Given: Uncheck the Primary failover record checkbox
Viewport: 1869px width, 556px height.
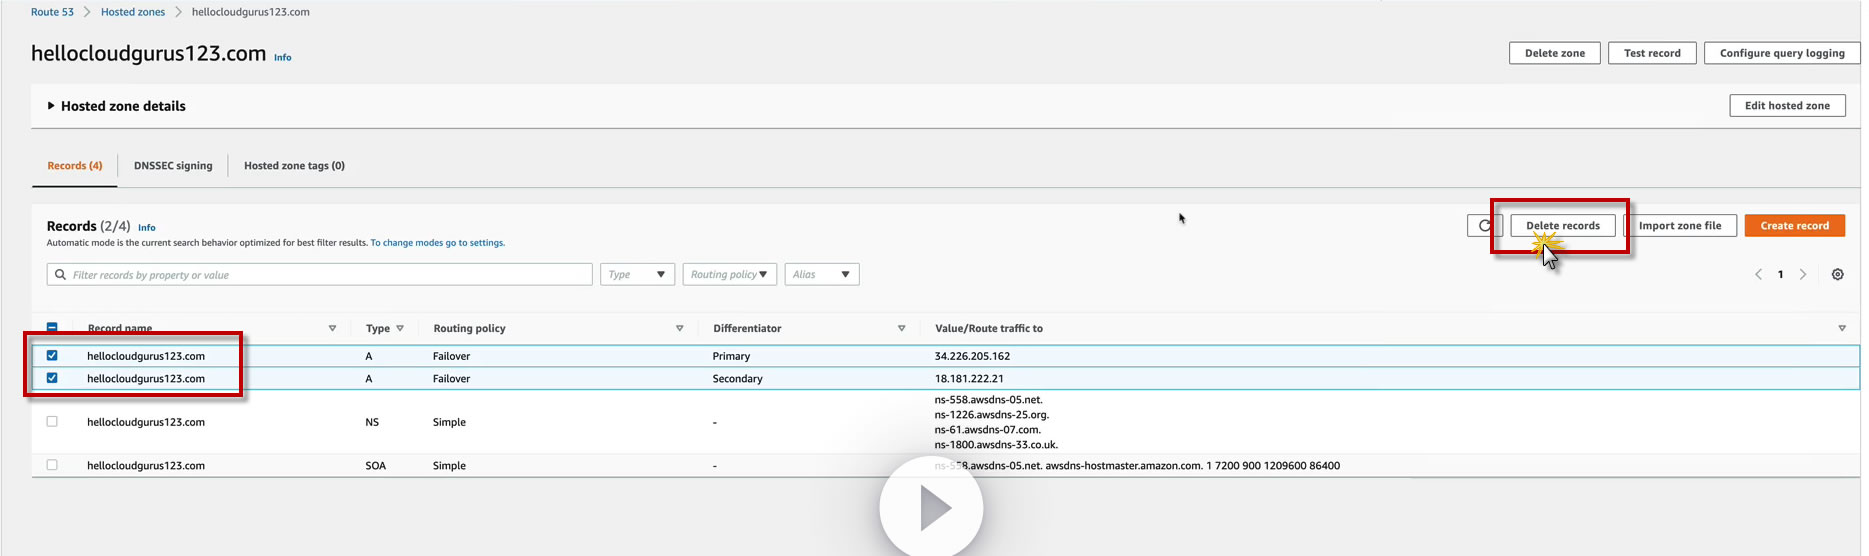Looking at the screenshot, I should (x=52, y=355).
